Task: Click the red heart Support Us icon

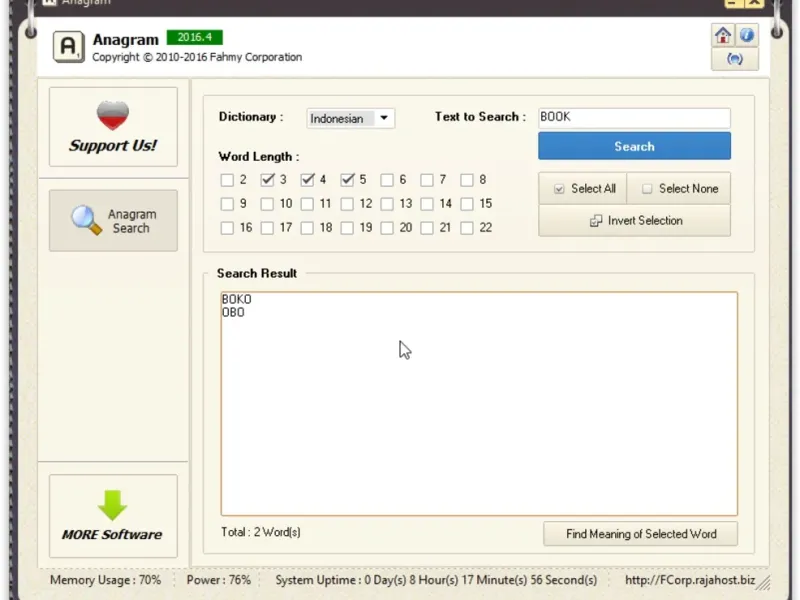Action: (x=113, y=115)
